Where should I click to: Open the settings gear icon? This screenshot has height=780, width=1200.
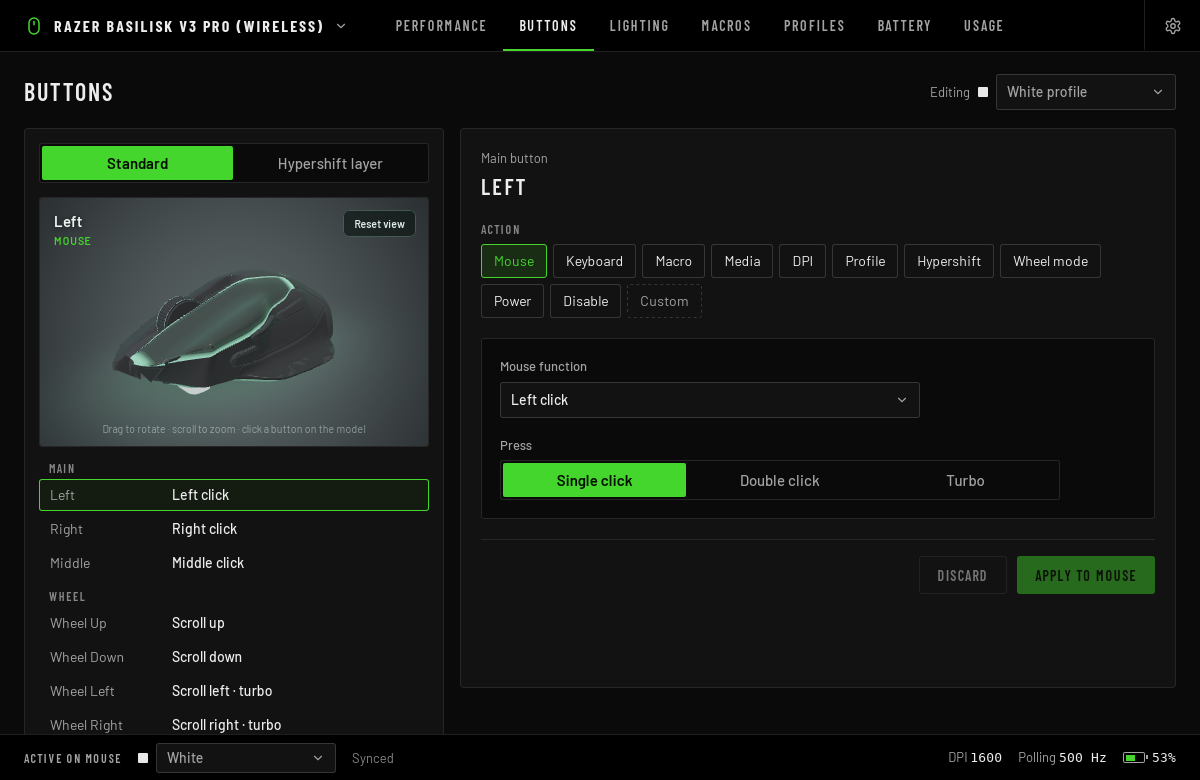[1173, 26]
